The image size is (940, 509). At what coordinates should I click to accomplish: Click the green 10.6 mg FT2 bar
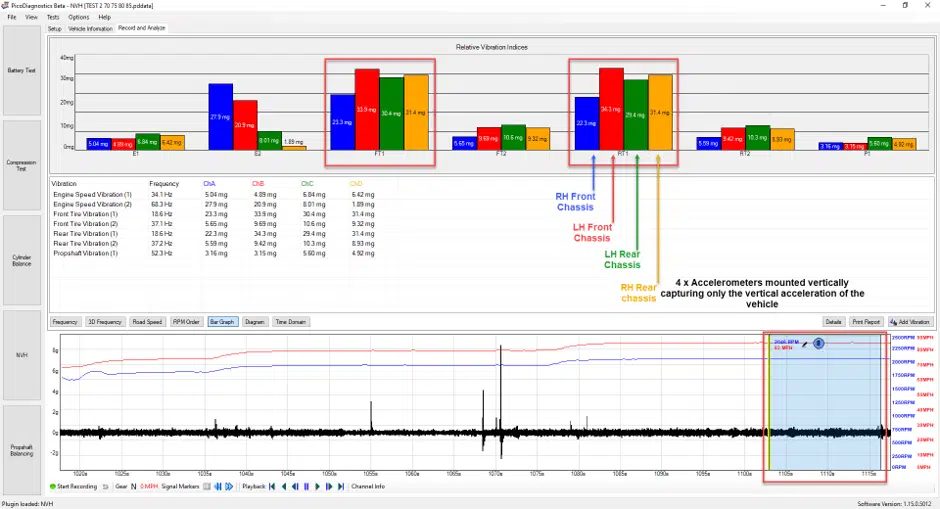(x=513, y=137)
